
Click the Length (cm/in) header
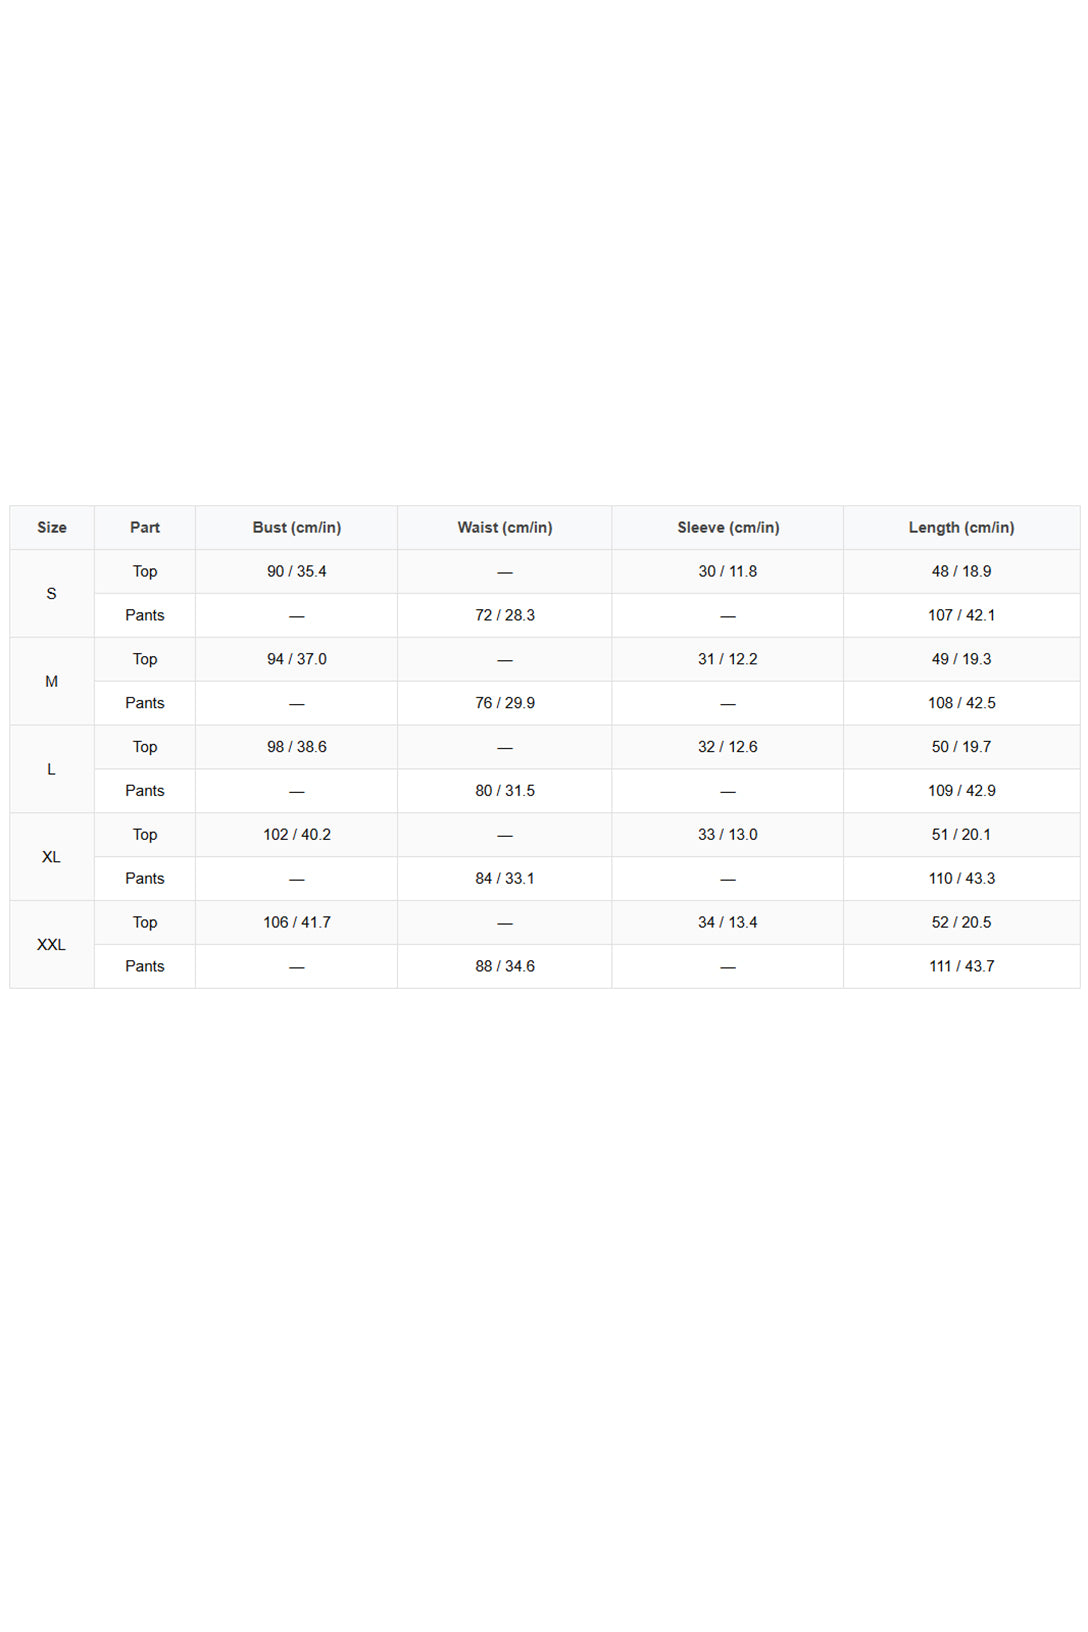(962, 527)
